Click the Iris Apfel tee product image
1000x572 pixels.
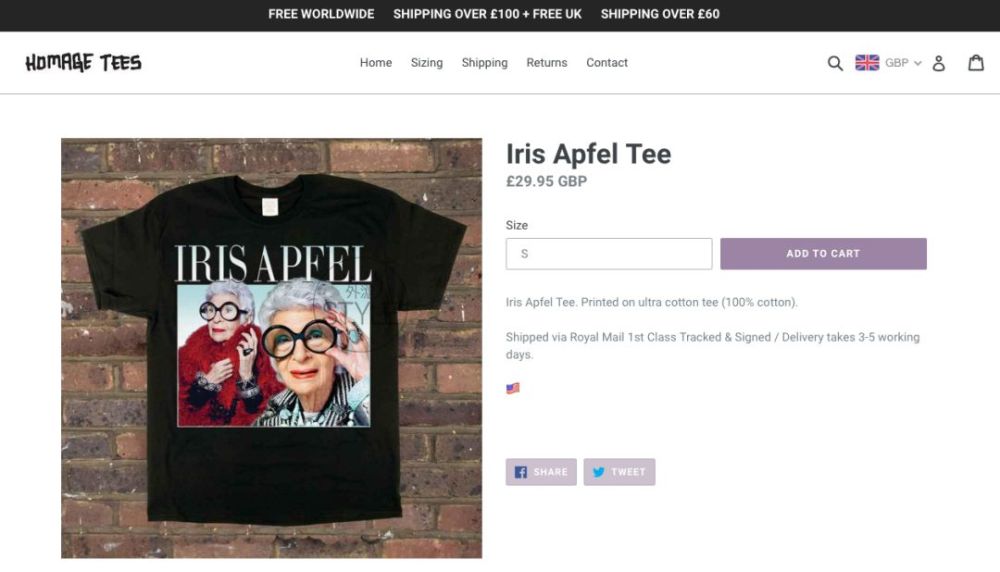(271, 348)
